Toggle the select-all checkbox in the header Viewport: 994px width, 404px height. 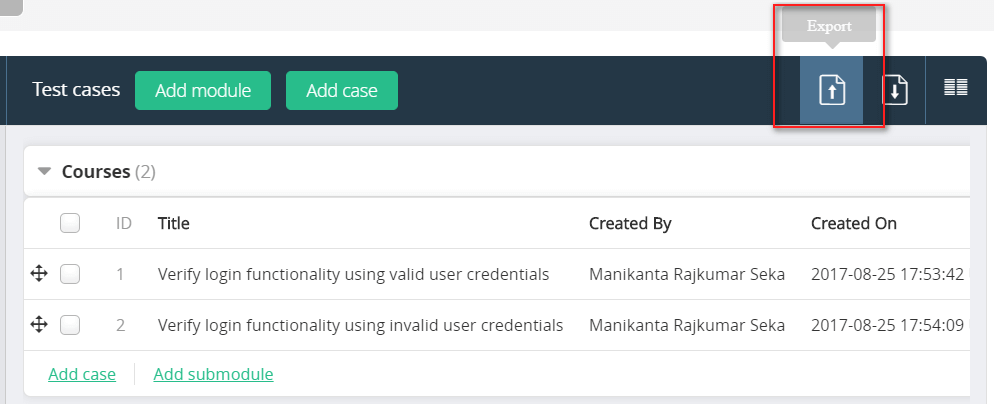click(70, 223)
